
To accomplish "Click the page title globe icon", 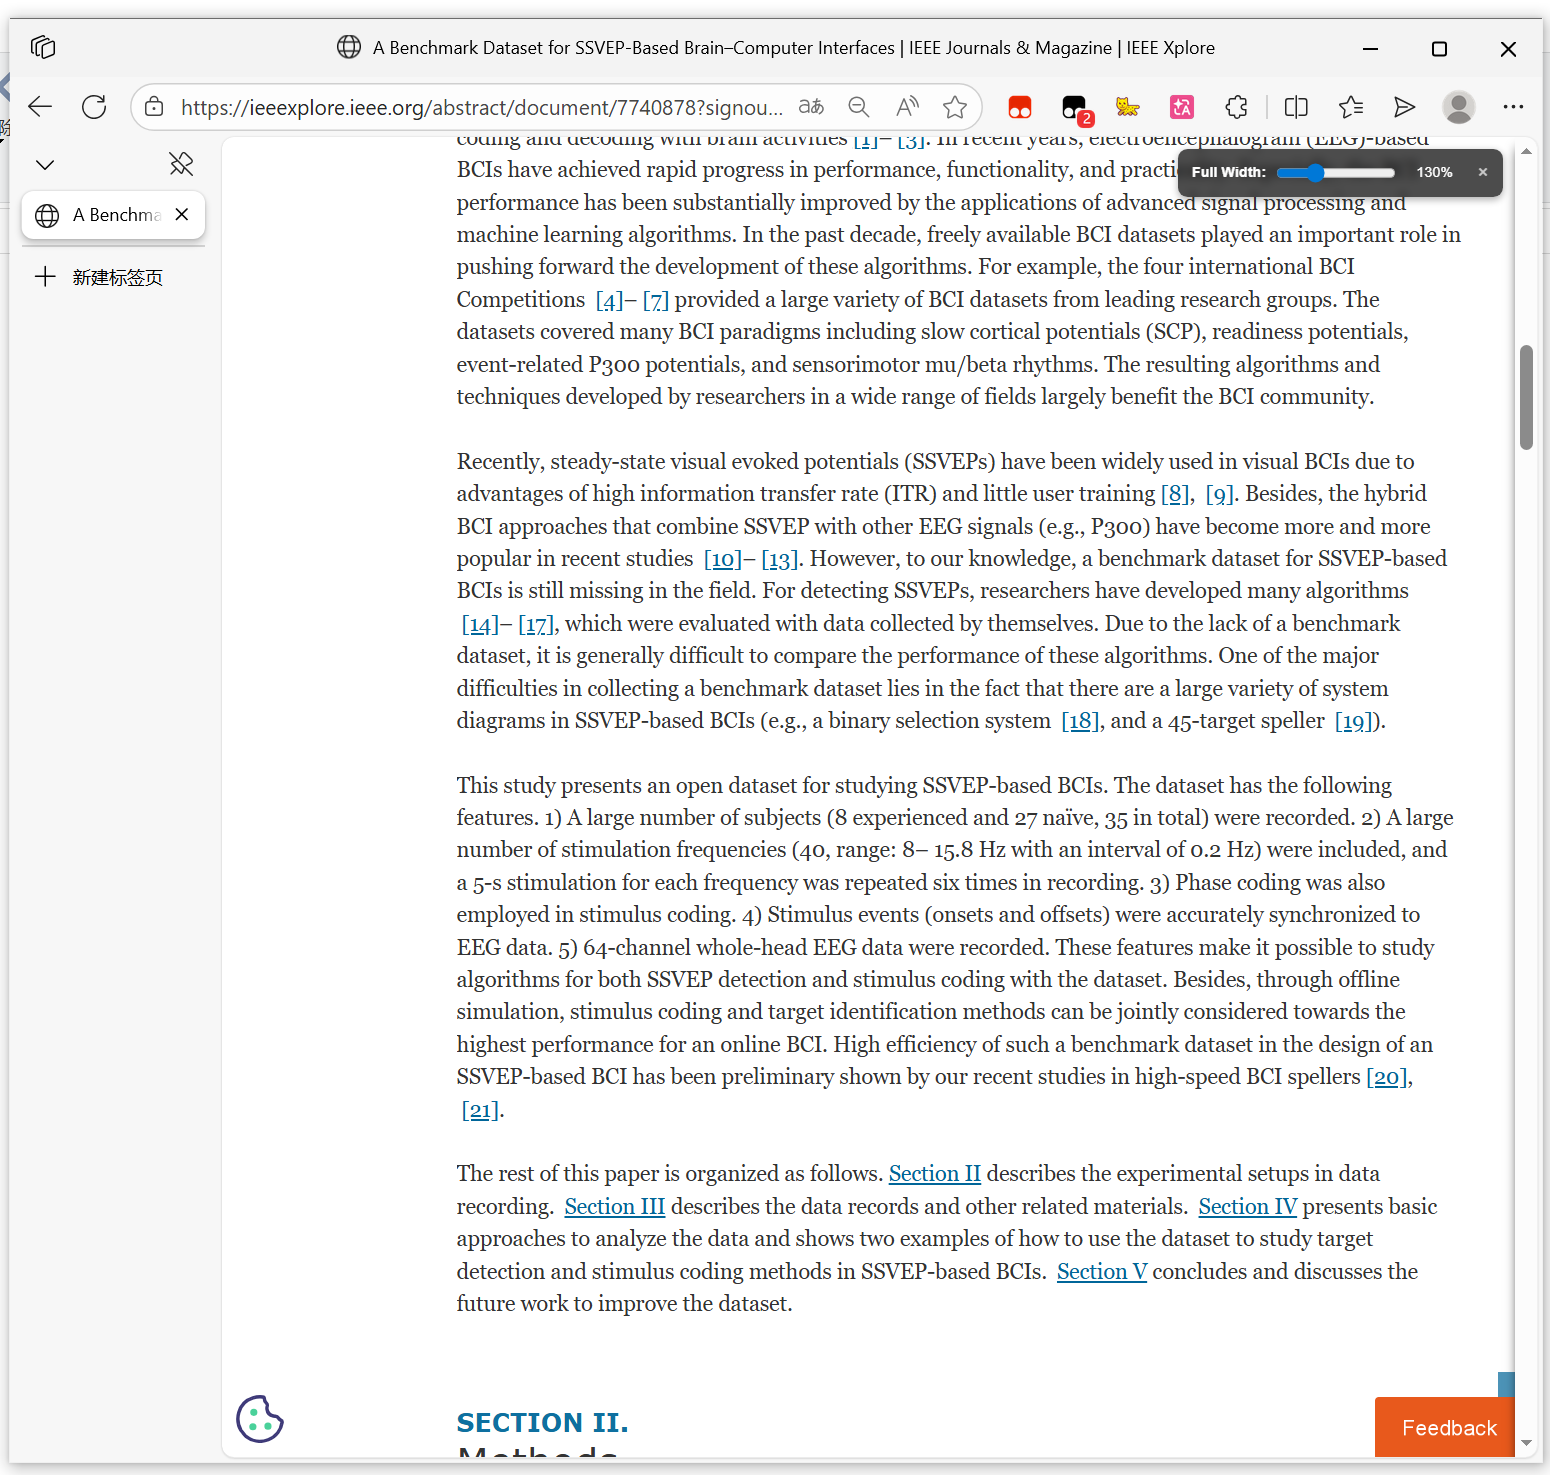I will point(349,47).
